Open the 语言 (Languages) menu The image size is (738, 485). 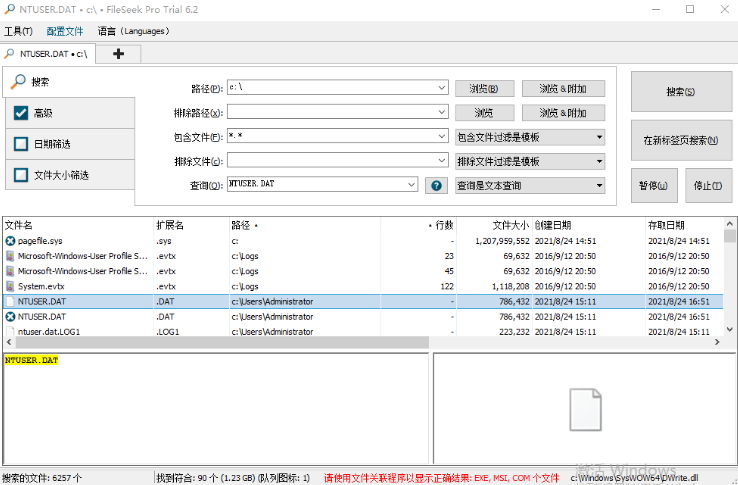coord(133,31)
